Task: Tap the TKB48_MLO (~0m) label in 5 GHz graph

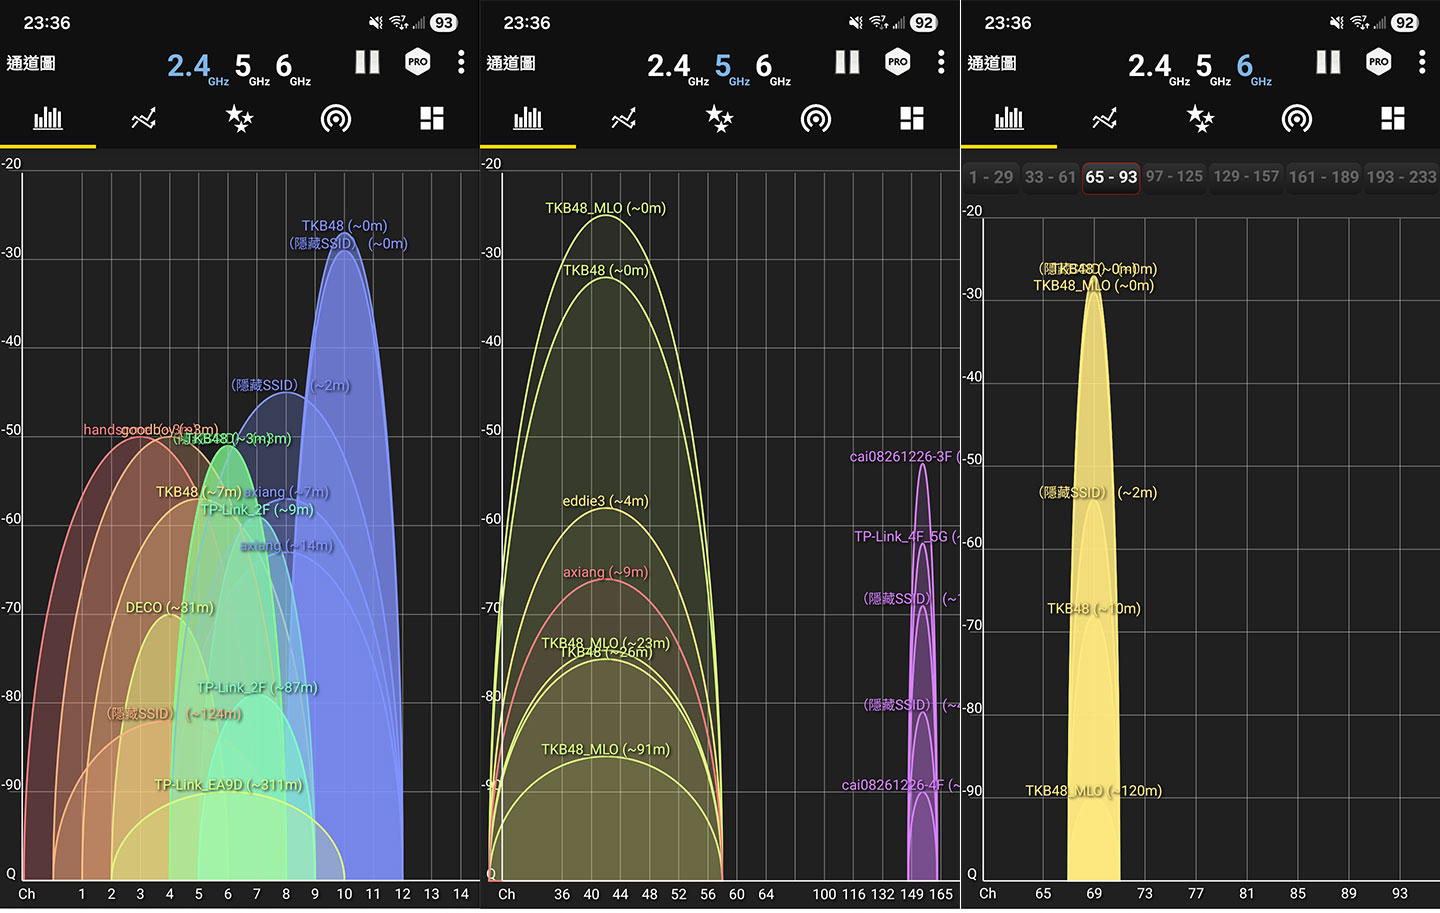Action: pyautogui.click(x=605, y=208)
